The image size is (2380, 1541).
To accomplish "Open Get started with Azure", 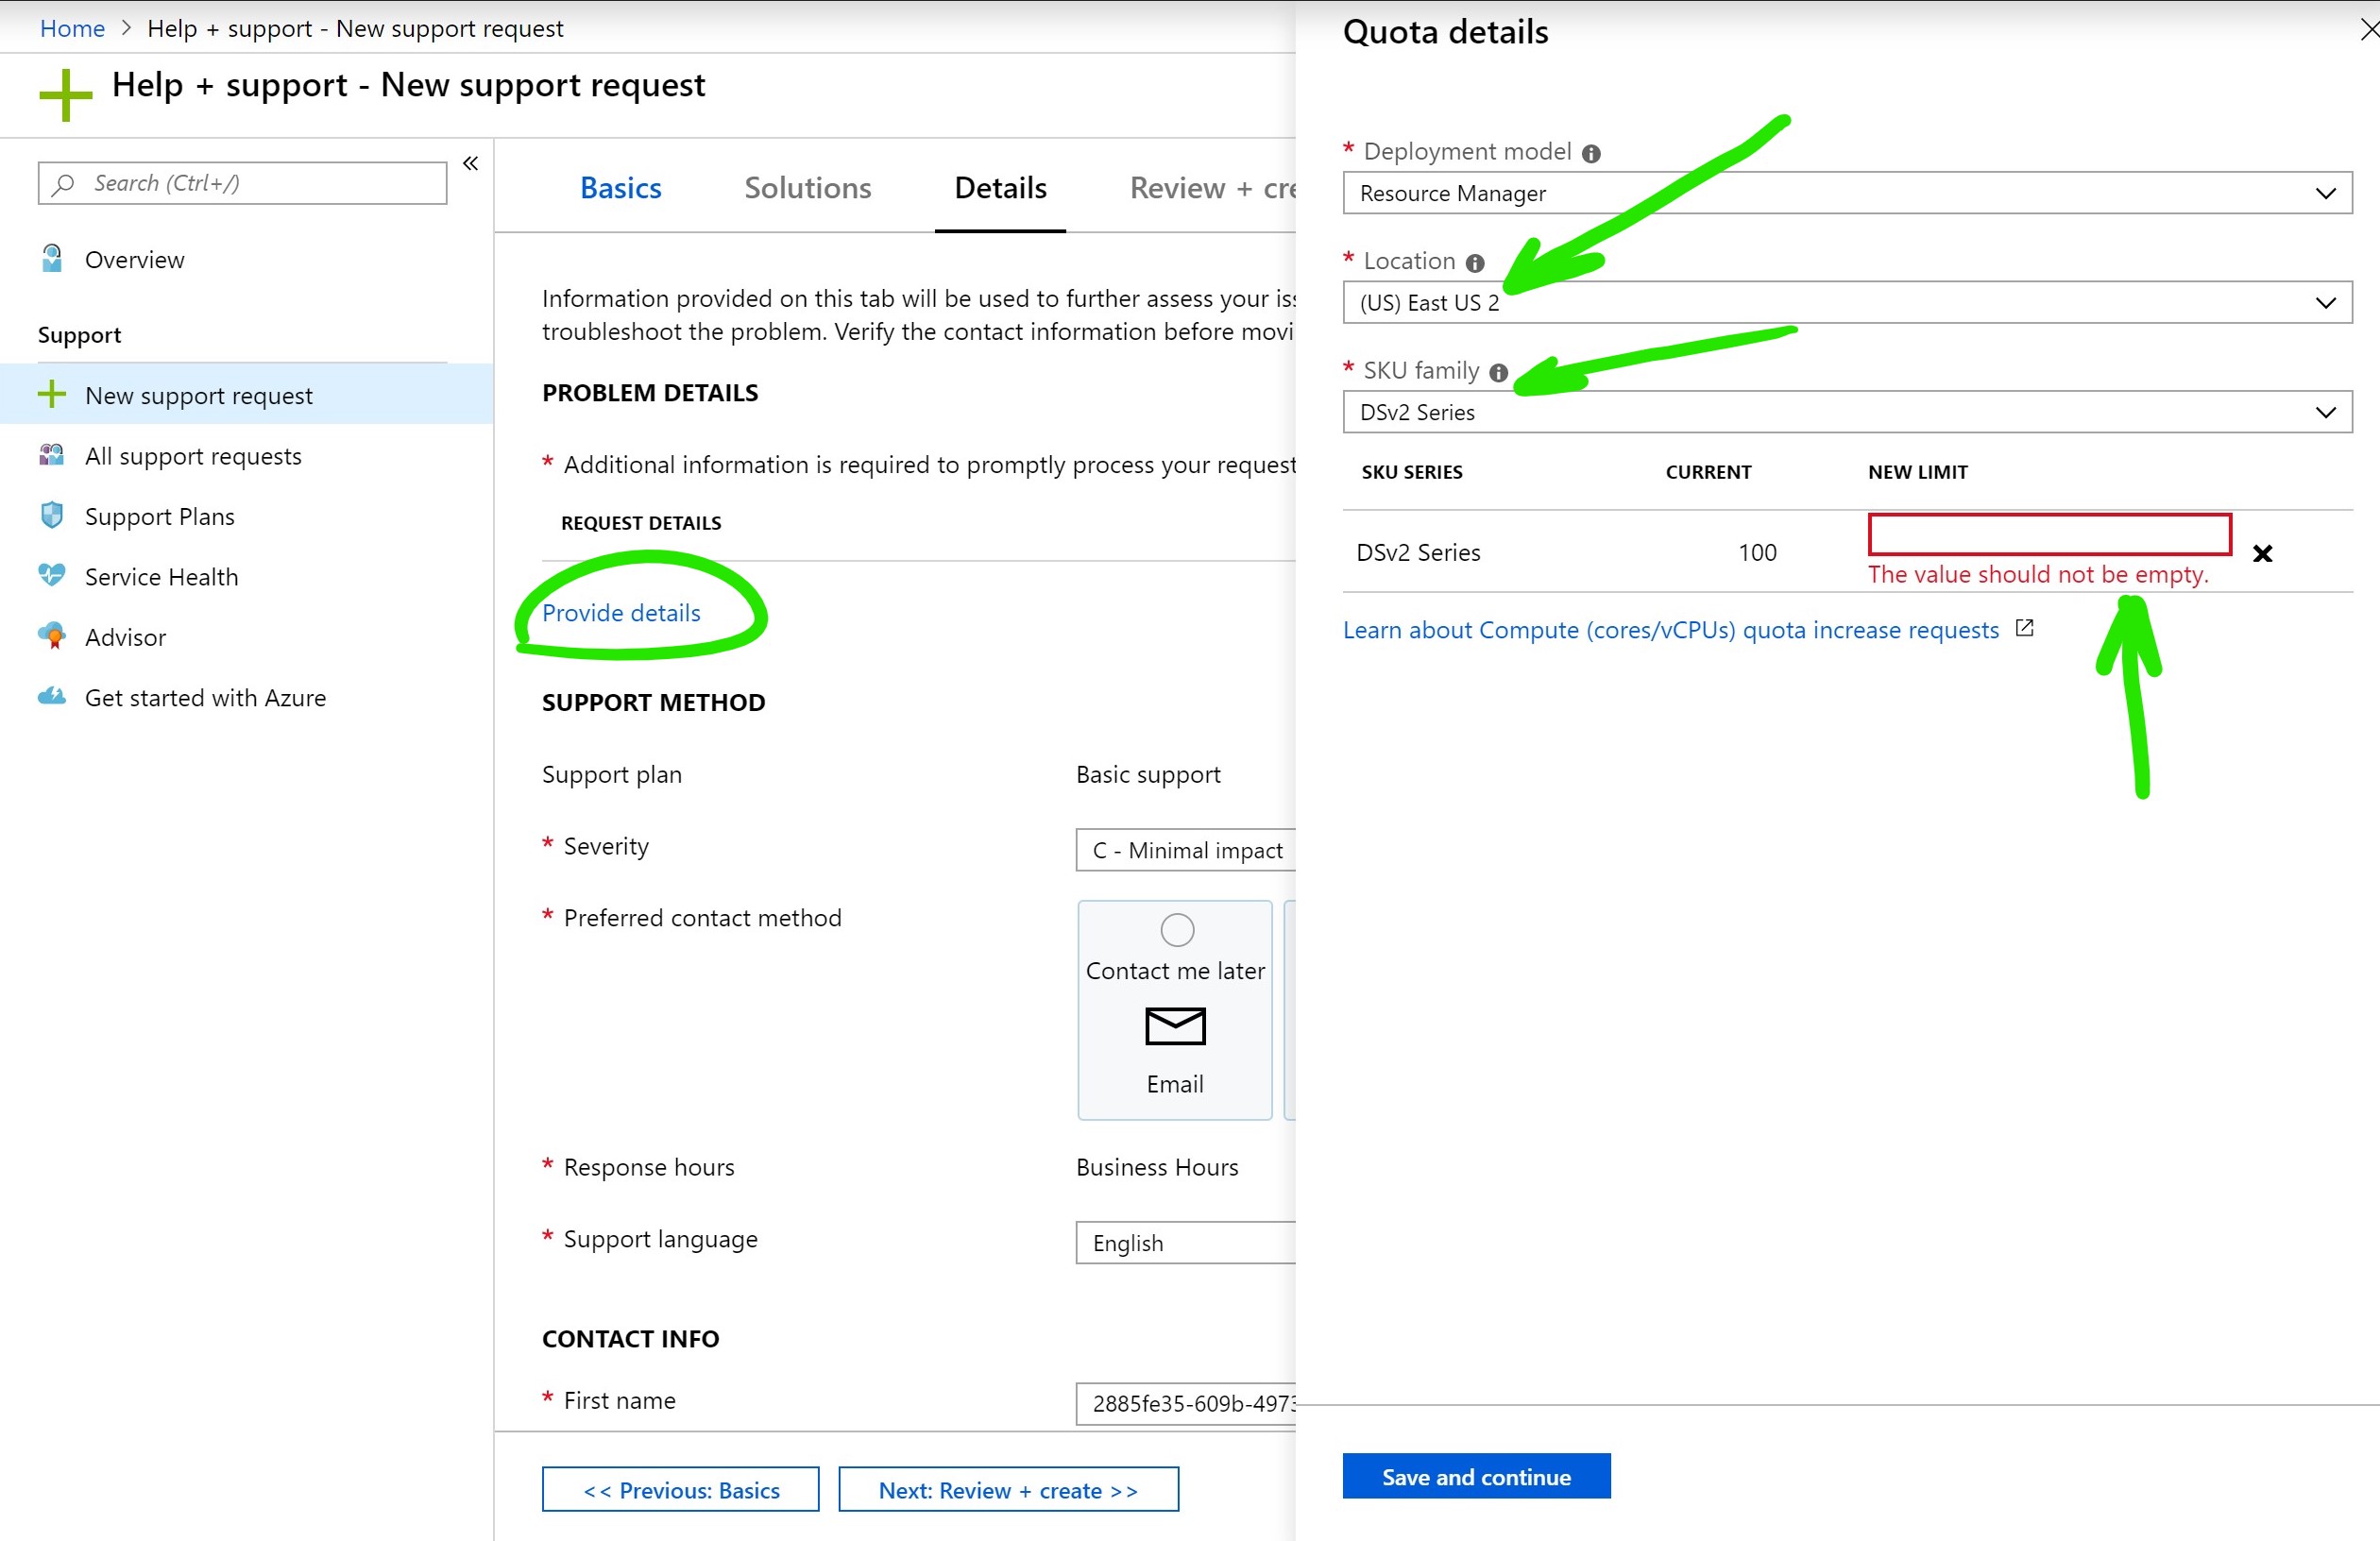I will [204, 697].
